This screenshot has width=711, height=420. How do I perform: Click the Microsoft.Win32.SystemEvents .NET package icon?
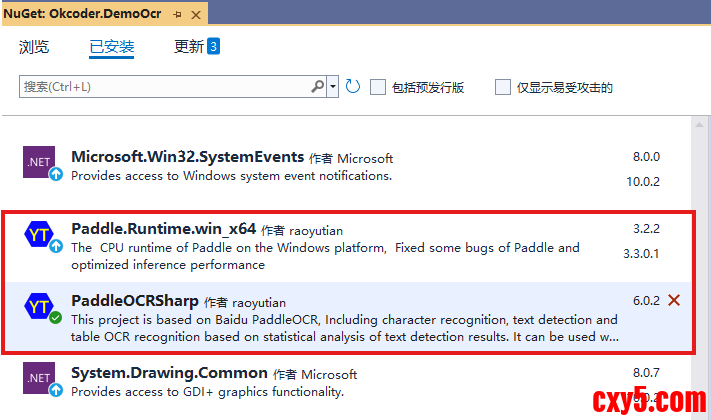(40, 163)
